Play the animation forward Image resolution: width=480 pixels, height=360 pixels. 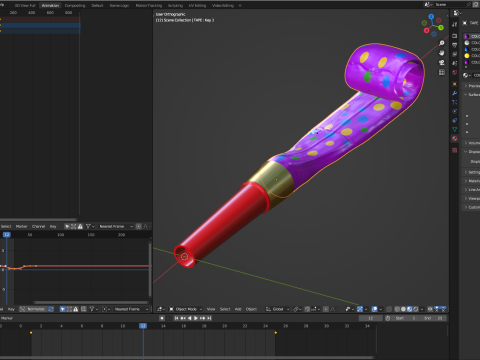[196, 318]
